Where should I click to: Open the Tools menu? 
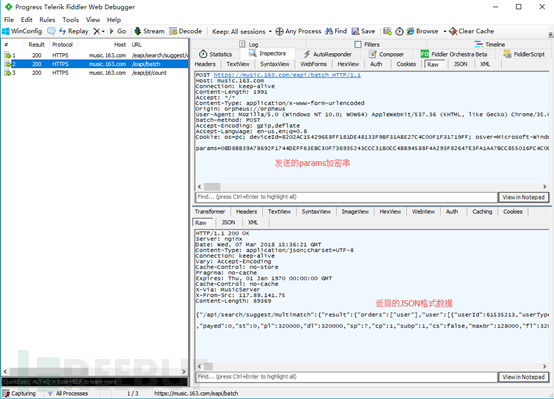(71, 20)
